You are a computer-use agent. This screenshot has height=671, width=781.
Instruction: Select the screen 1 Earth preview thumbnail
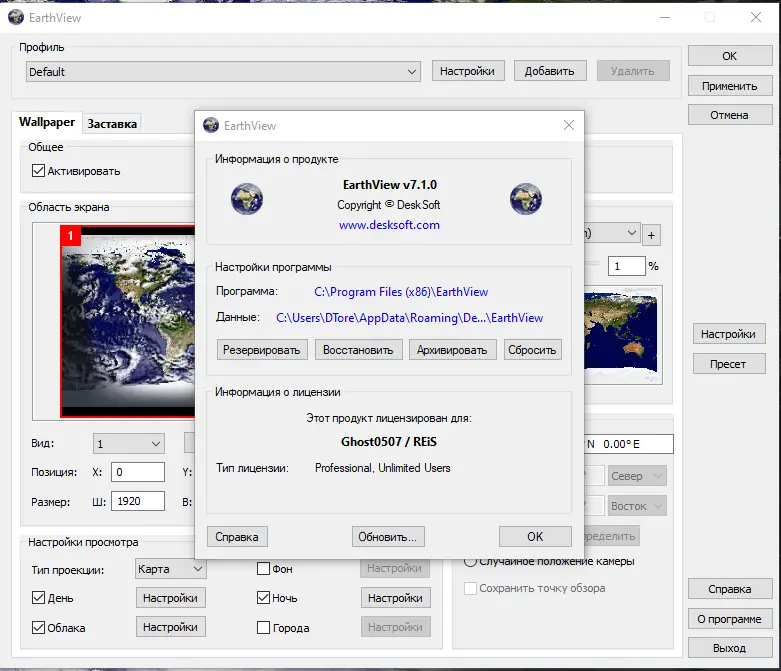tap(128, 321)
